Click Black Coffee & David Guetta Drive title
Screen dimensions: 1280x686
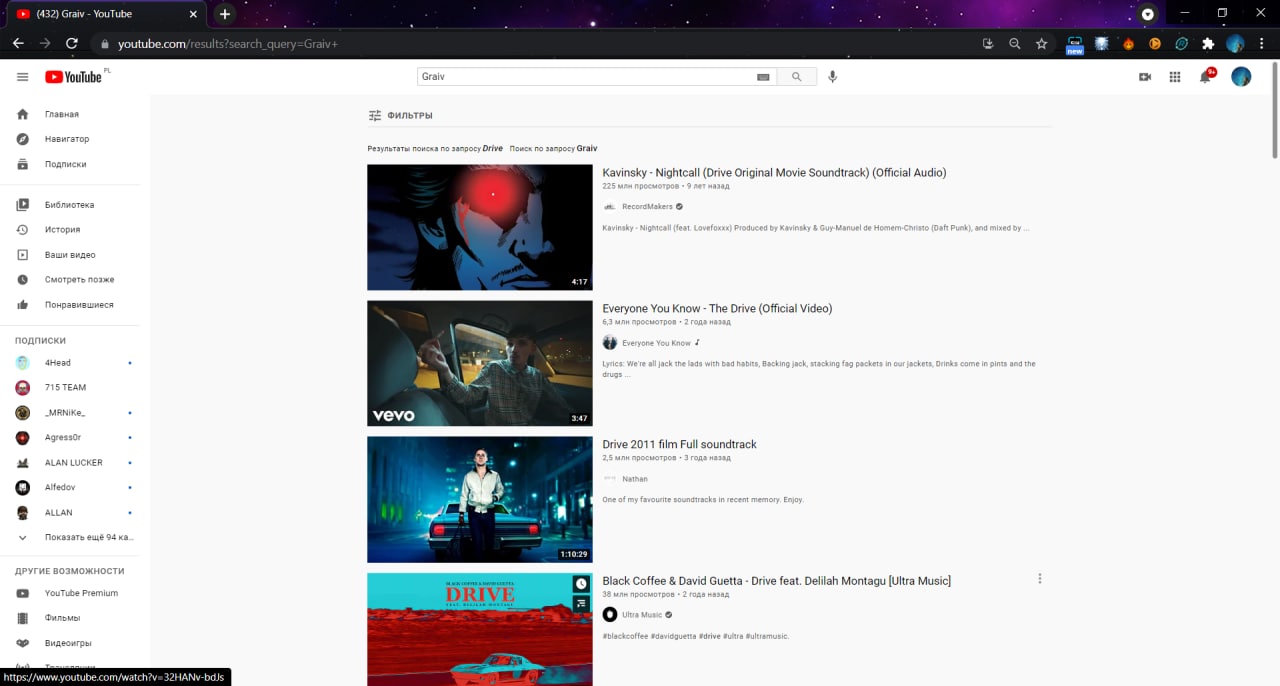(776, 581)
